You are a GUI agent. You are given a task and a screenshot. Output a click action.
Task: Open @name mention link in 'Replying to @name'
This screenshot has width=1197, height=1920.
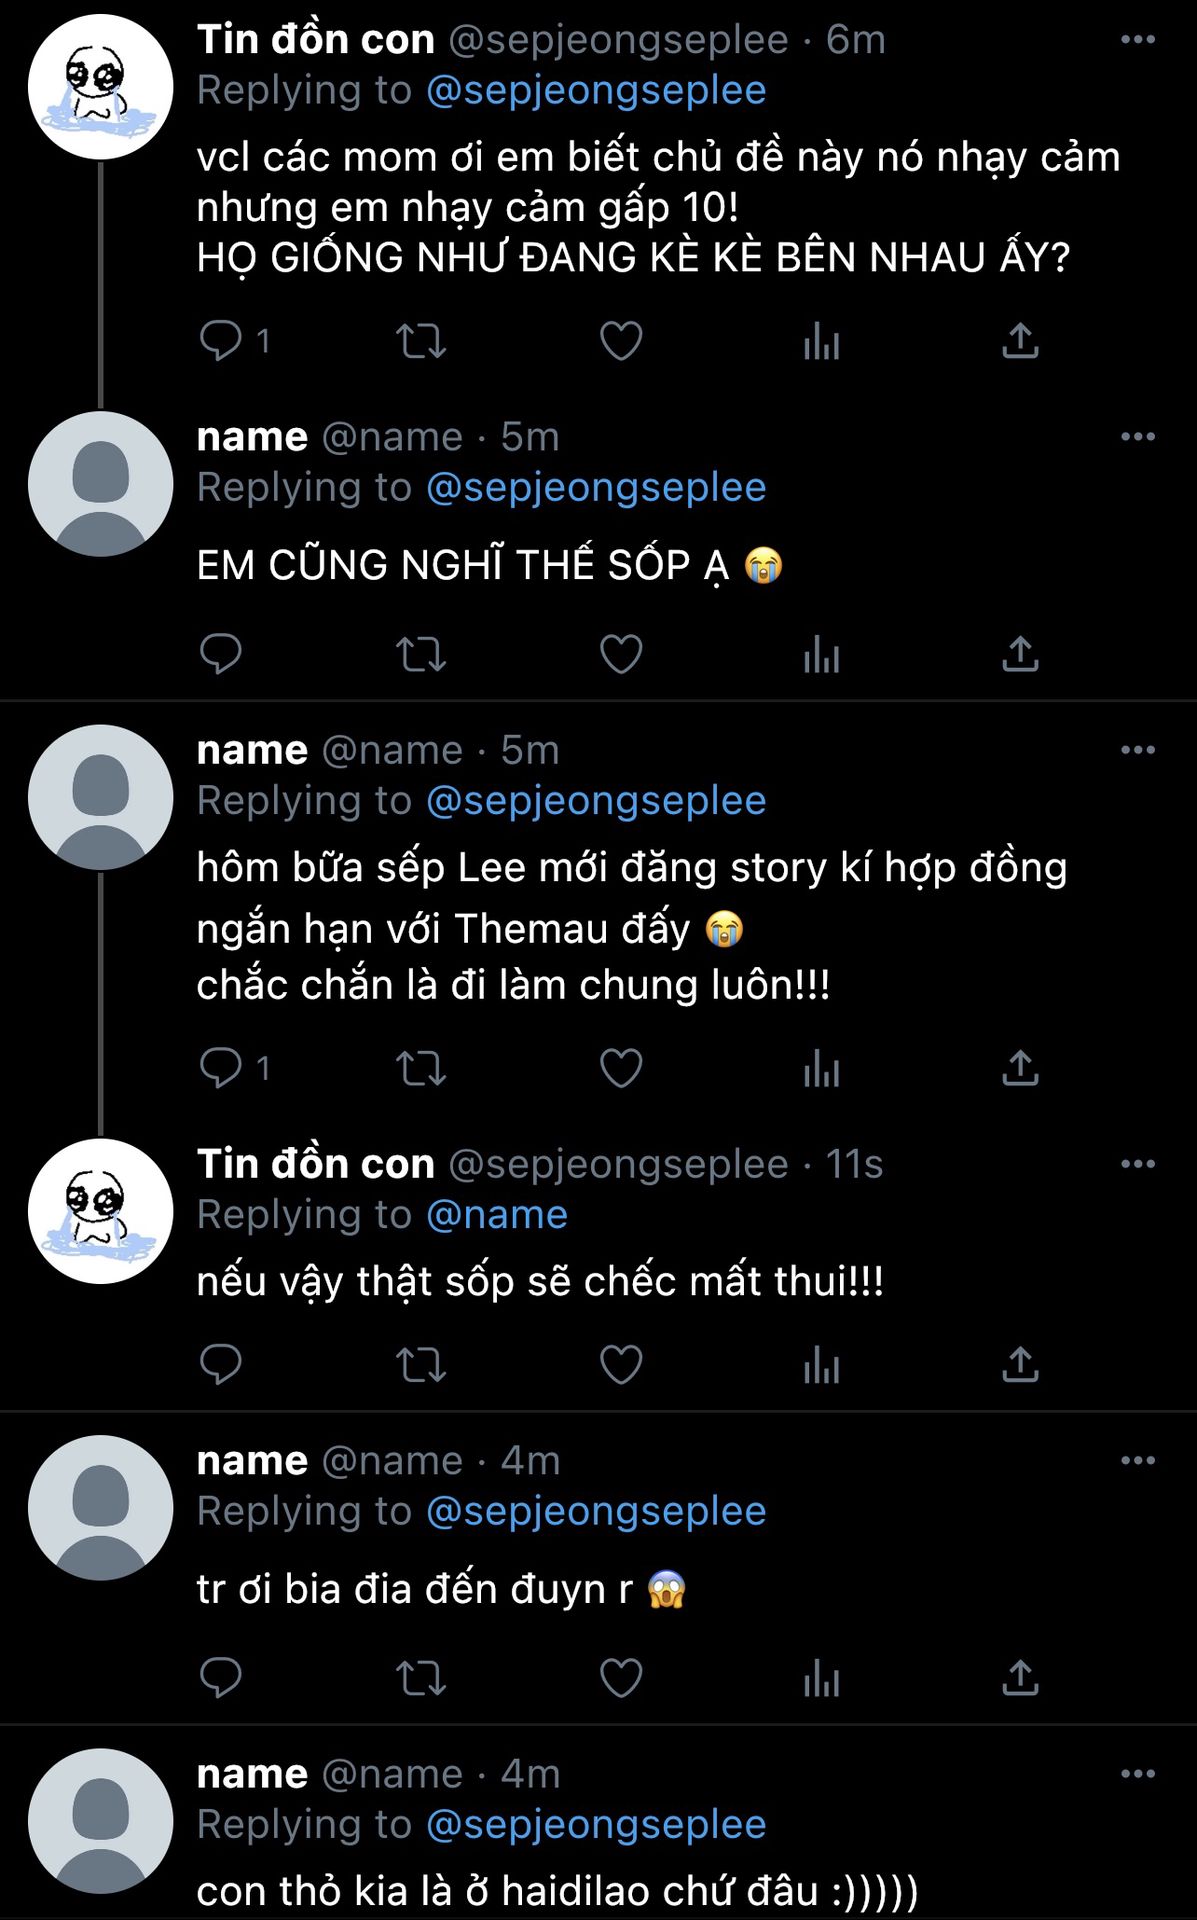pos(497,1215)
